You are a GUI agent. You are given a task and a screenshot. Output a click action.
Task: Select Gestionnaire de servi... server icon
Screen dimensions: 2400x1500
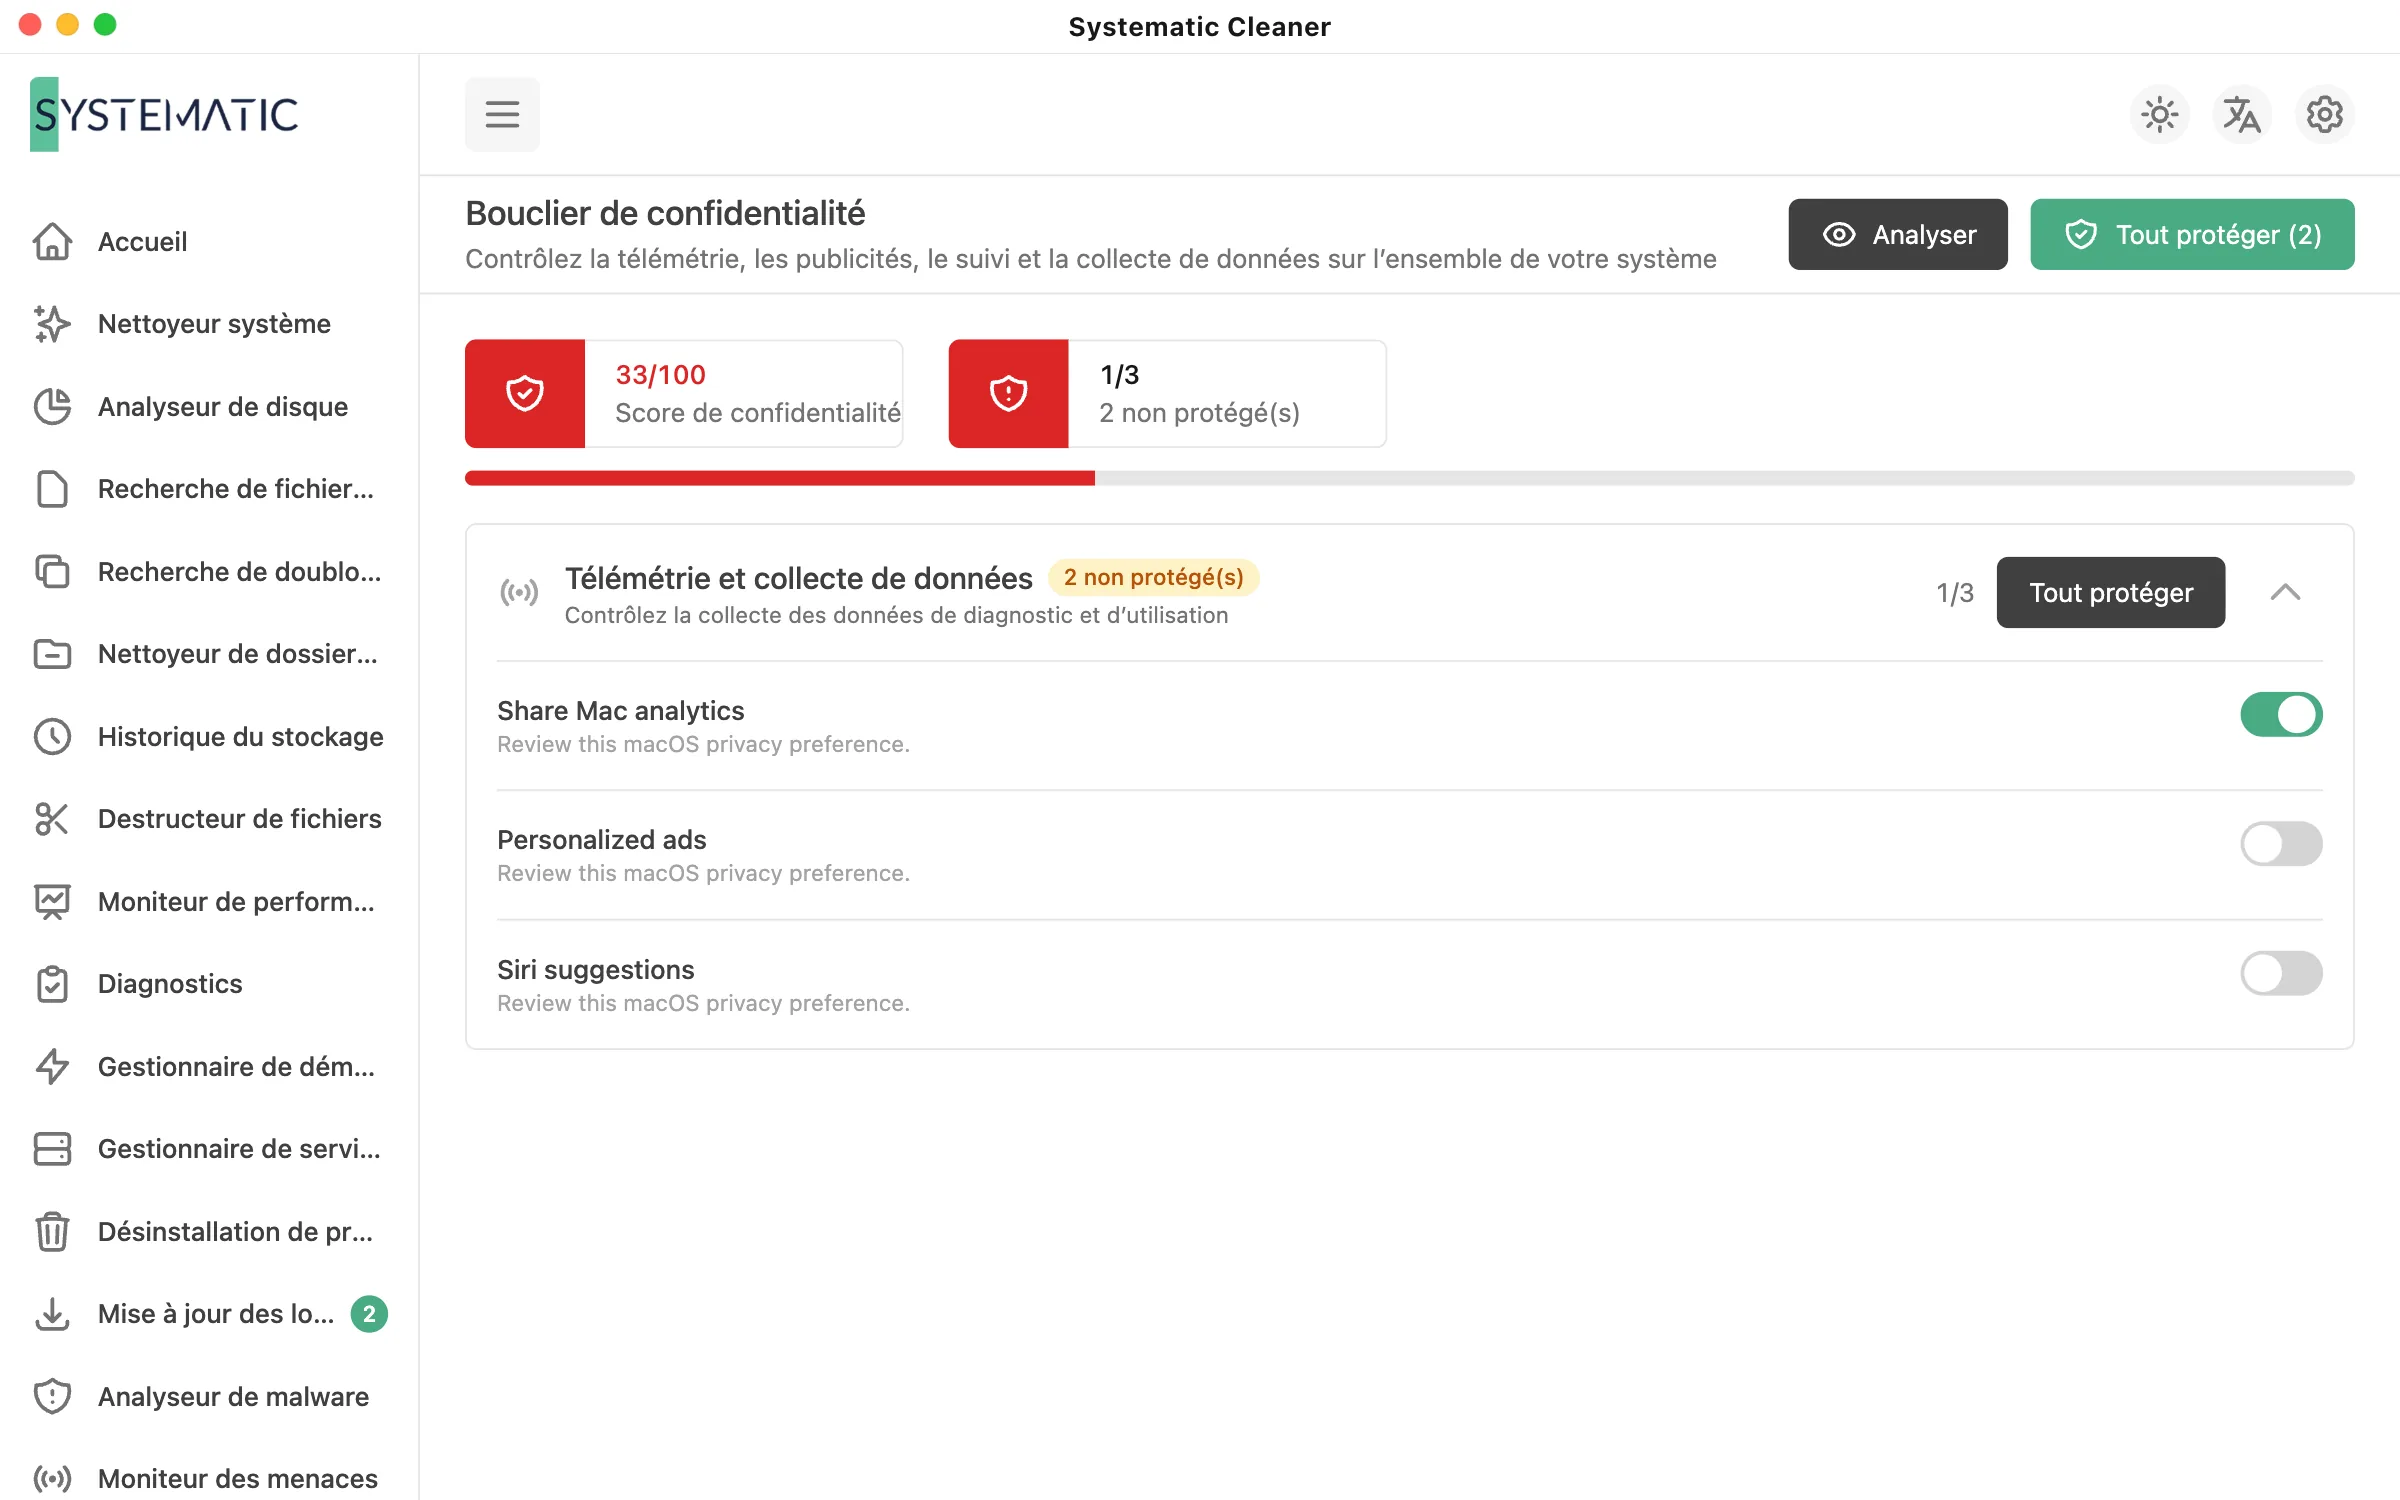pos(52,1149)
